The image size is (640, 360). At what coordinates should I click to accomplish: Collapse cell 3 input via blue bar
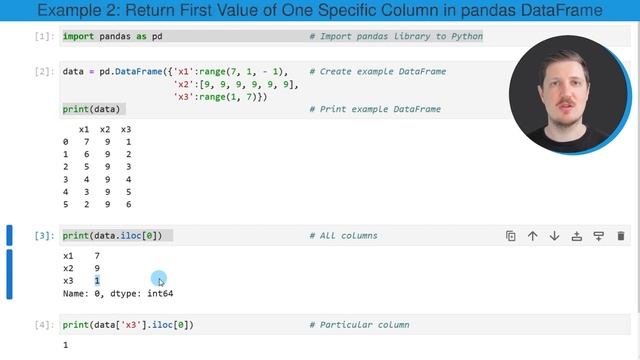click(x=9, y=236)
